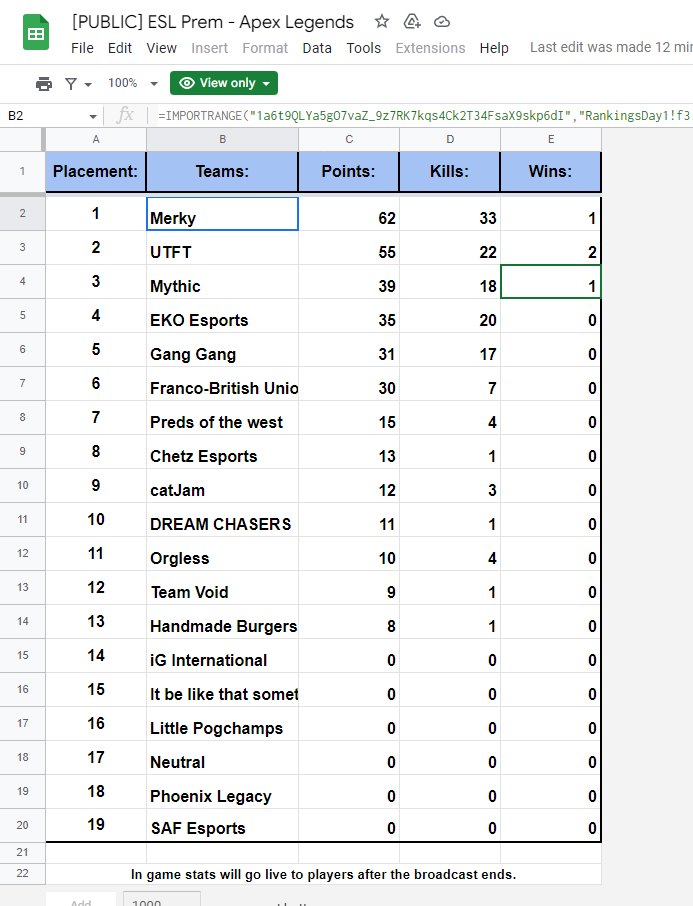Select column D header
The width and height of the screenshot is (693, 906).
coord(450,139)
